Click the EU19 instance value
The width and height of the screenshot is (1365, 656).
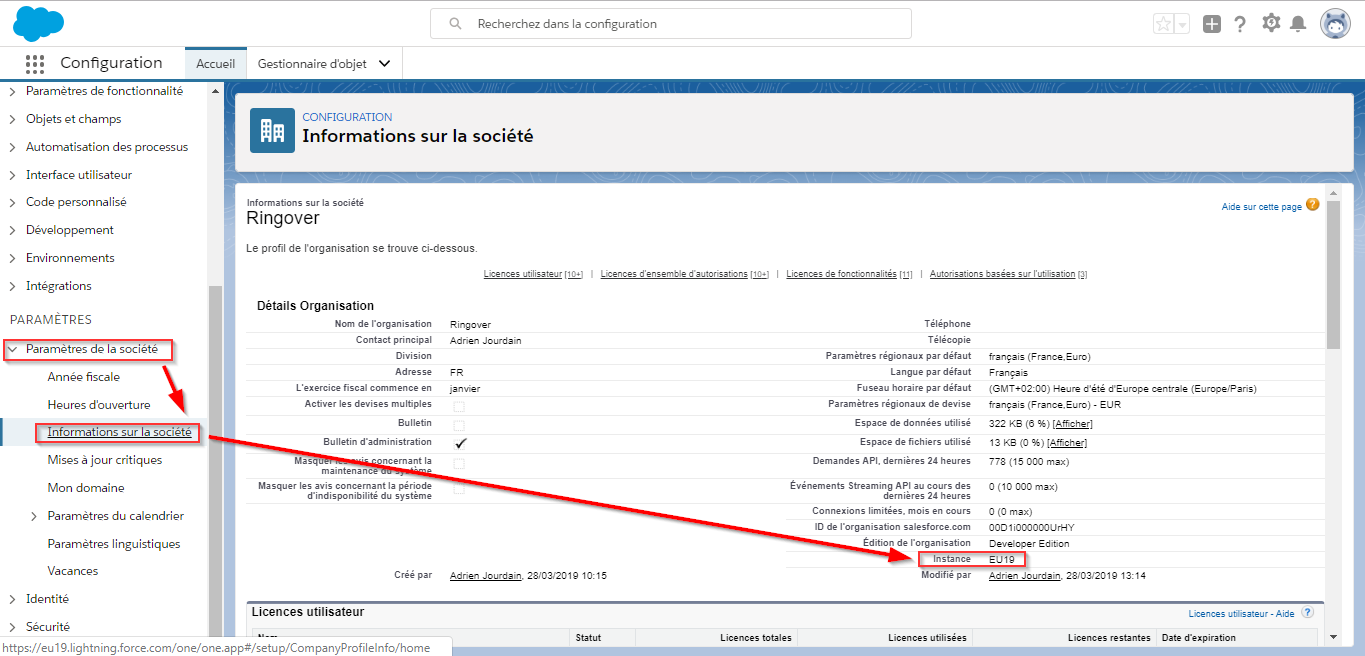tap(1001, 559)
